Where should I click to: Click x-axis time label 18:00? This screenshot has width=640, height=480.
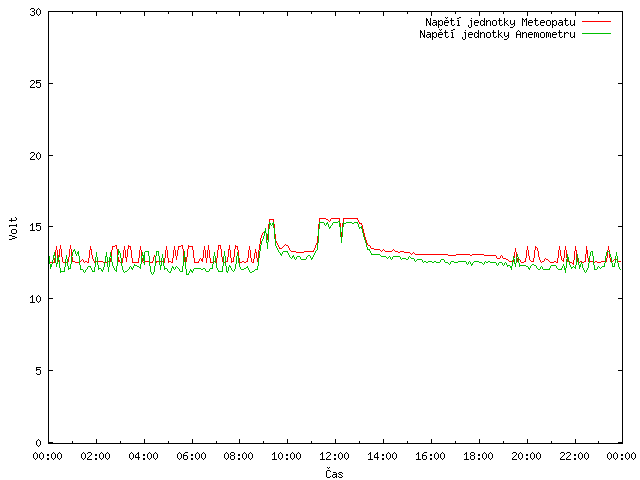(x=478, y=456)
